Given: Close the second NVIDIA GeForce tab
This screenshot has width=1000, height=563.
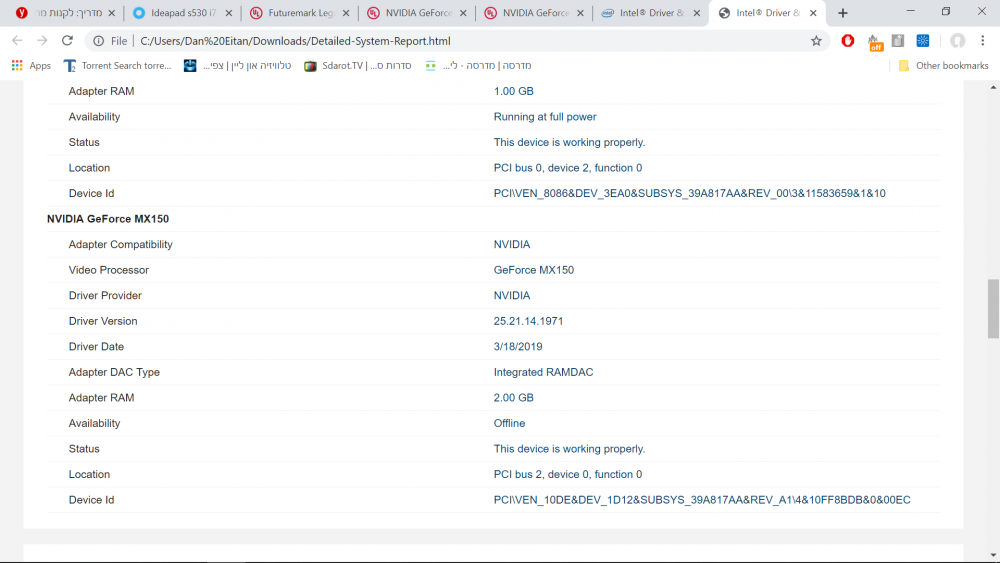Looking at the screenshot, I should tap(580, 13).
